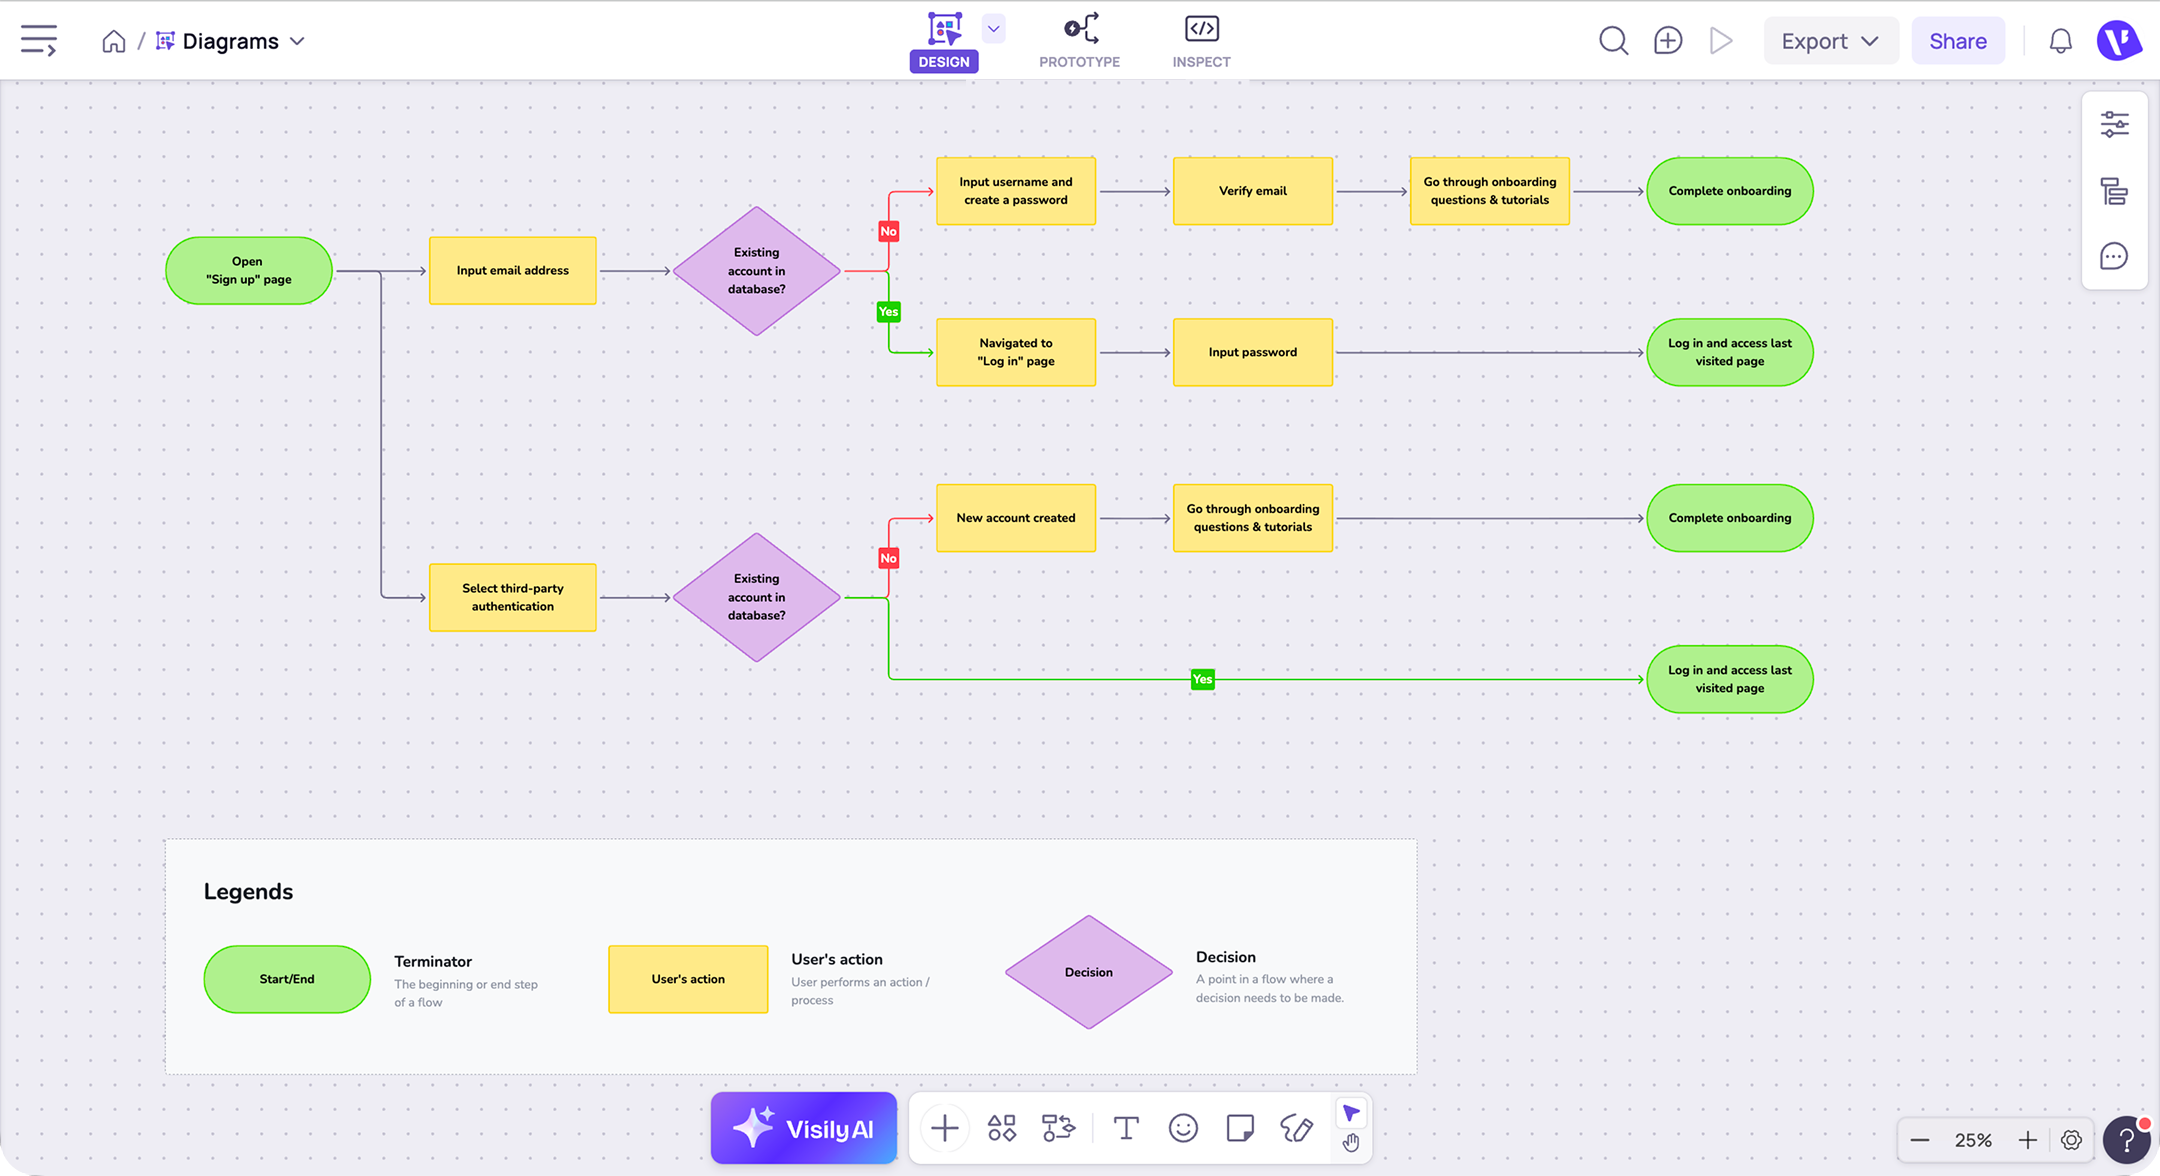
Task: Open the dropdown arrow beside Design
Action: click(x=994, y=29)
